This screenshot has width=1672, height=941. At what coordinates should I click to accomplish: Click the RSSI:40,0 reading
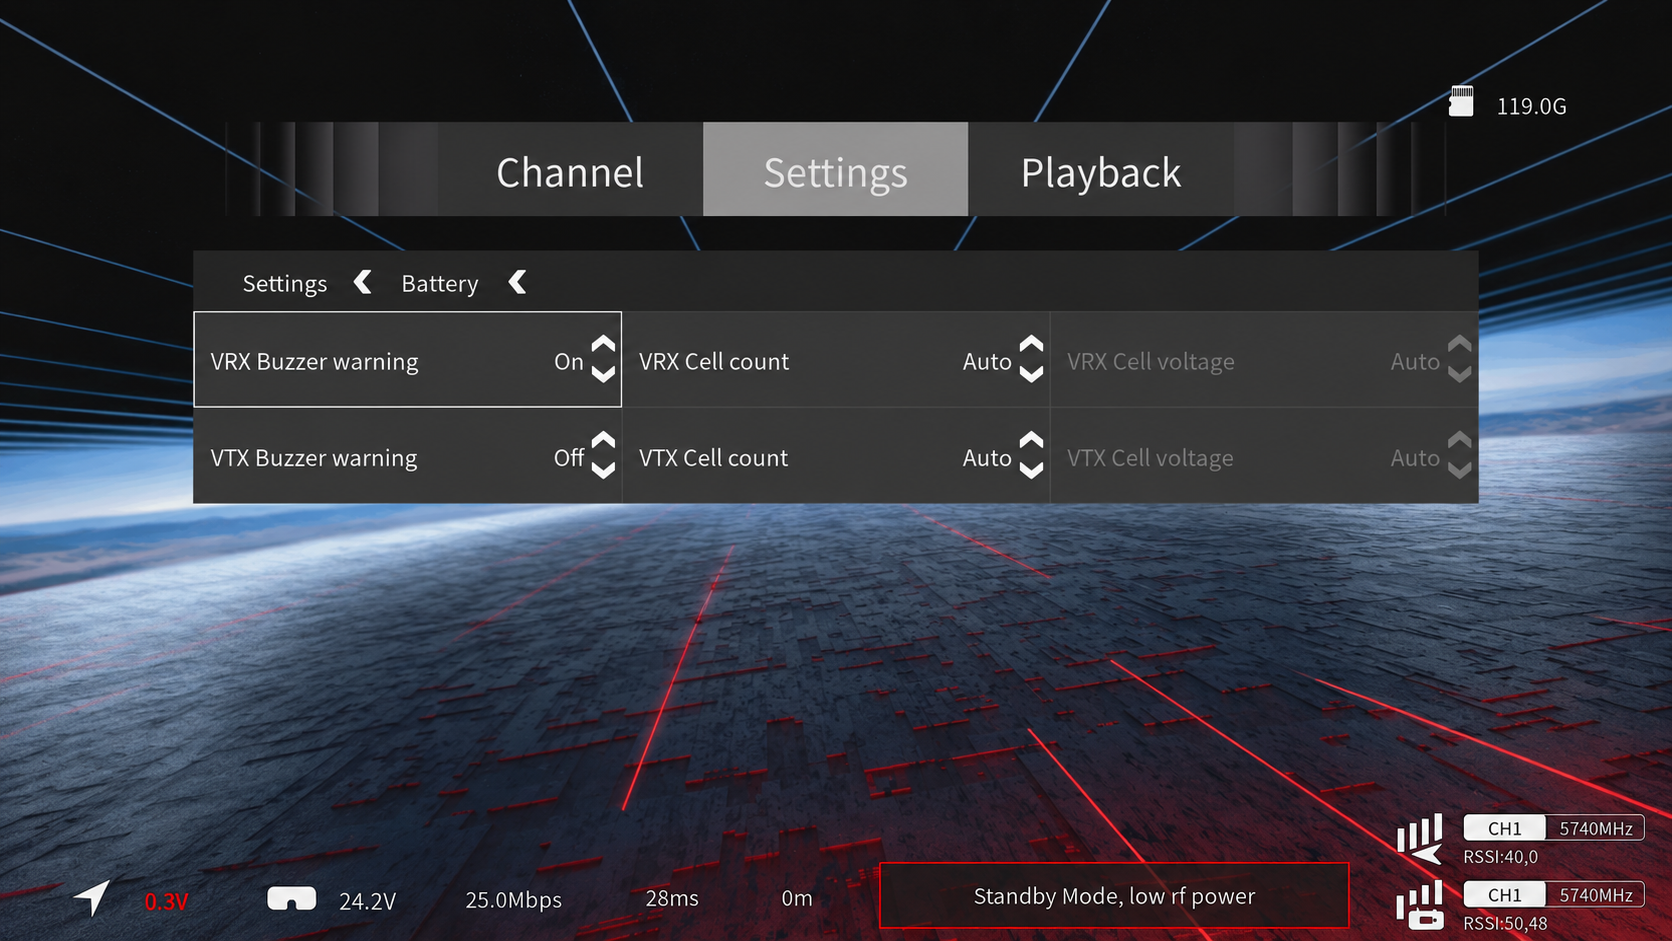pos(1501,857)
